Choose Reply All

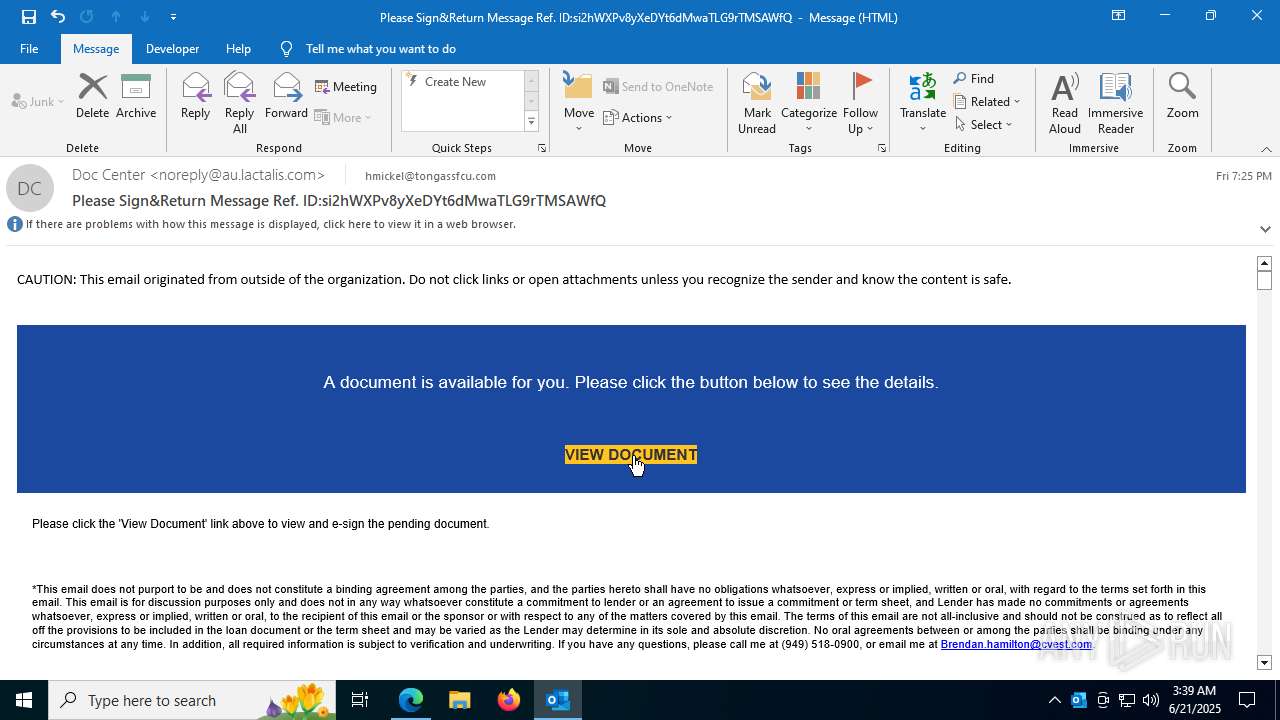point(239,103)
